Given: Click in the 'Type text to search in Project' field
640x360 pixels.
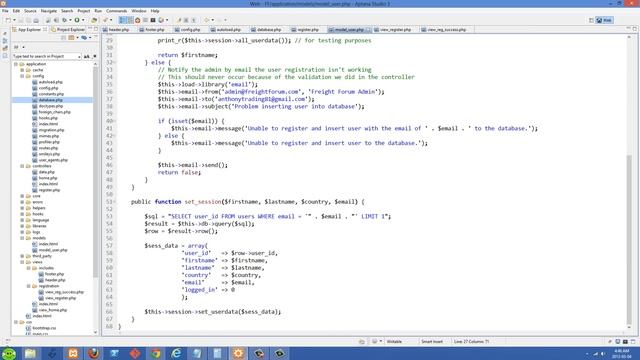Looking at the screenshot, I should [46, 56].
